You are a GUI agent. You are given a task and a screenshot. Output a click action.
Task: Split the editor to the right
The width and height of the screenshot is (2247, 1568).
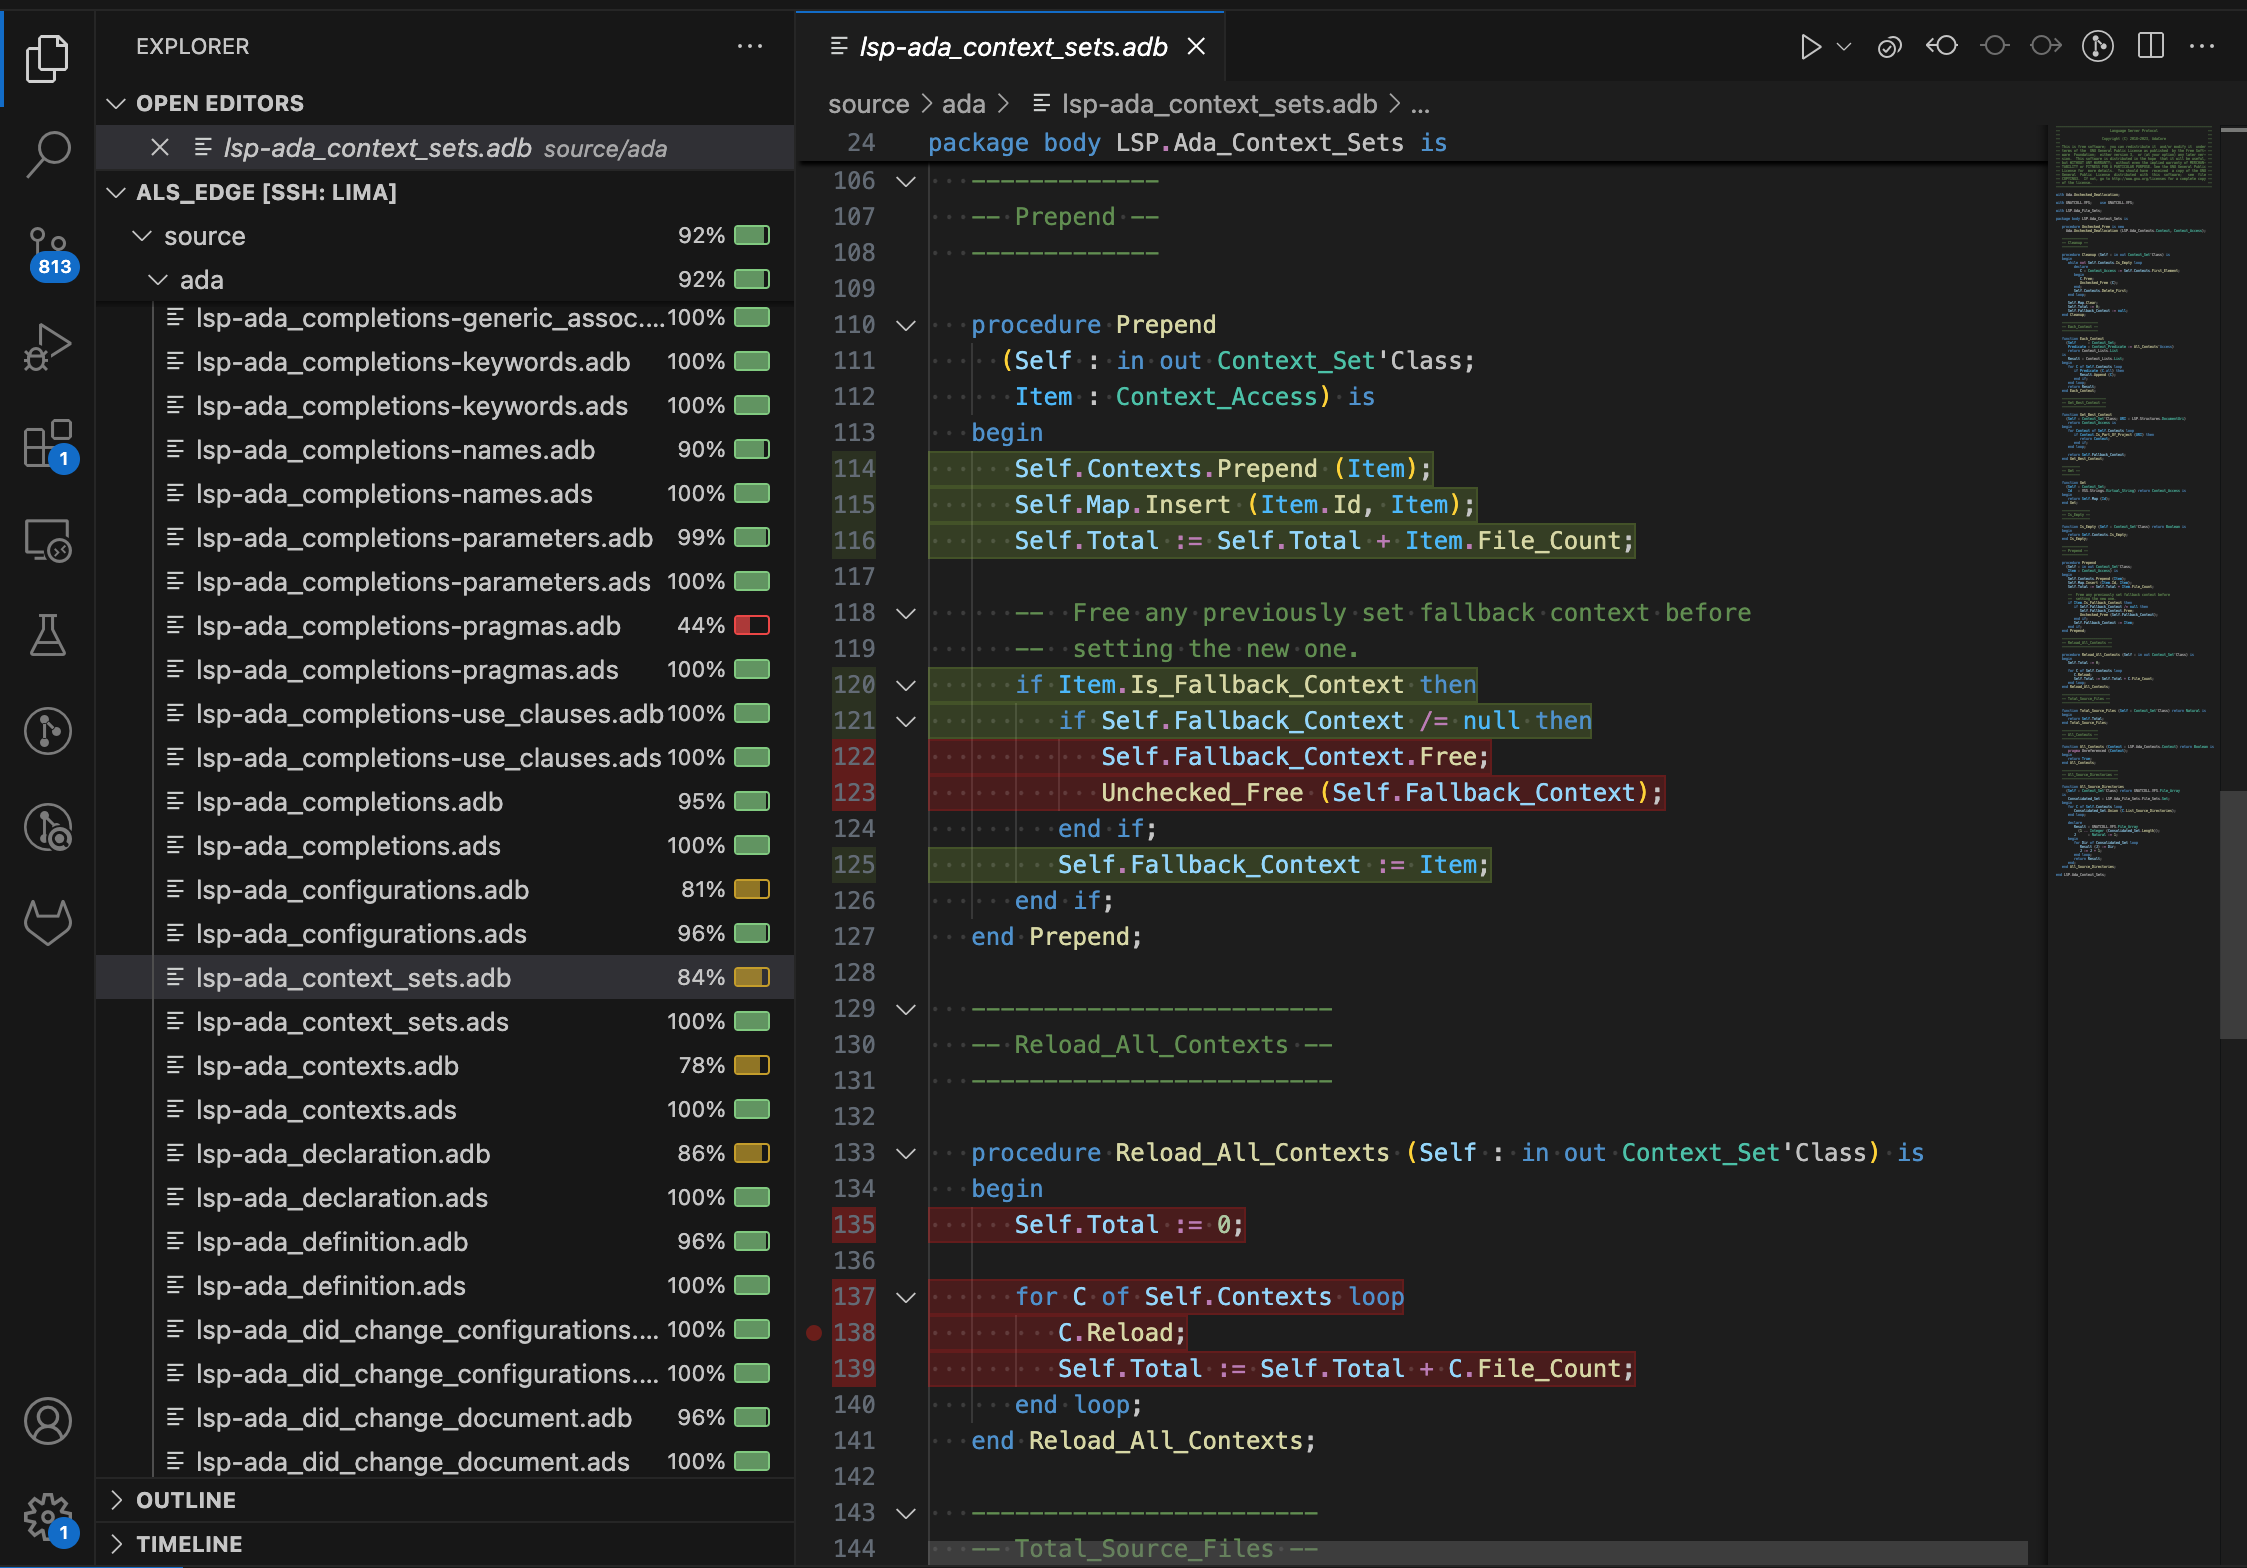point(2150,47)
